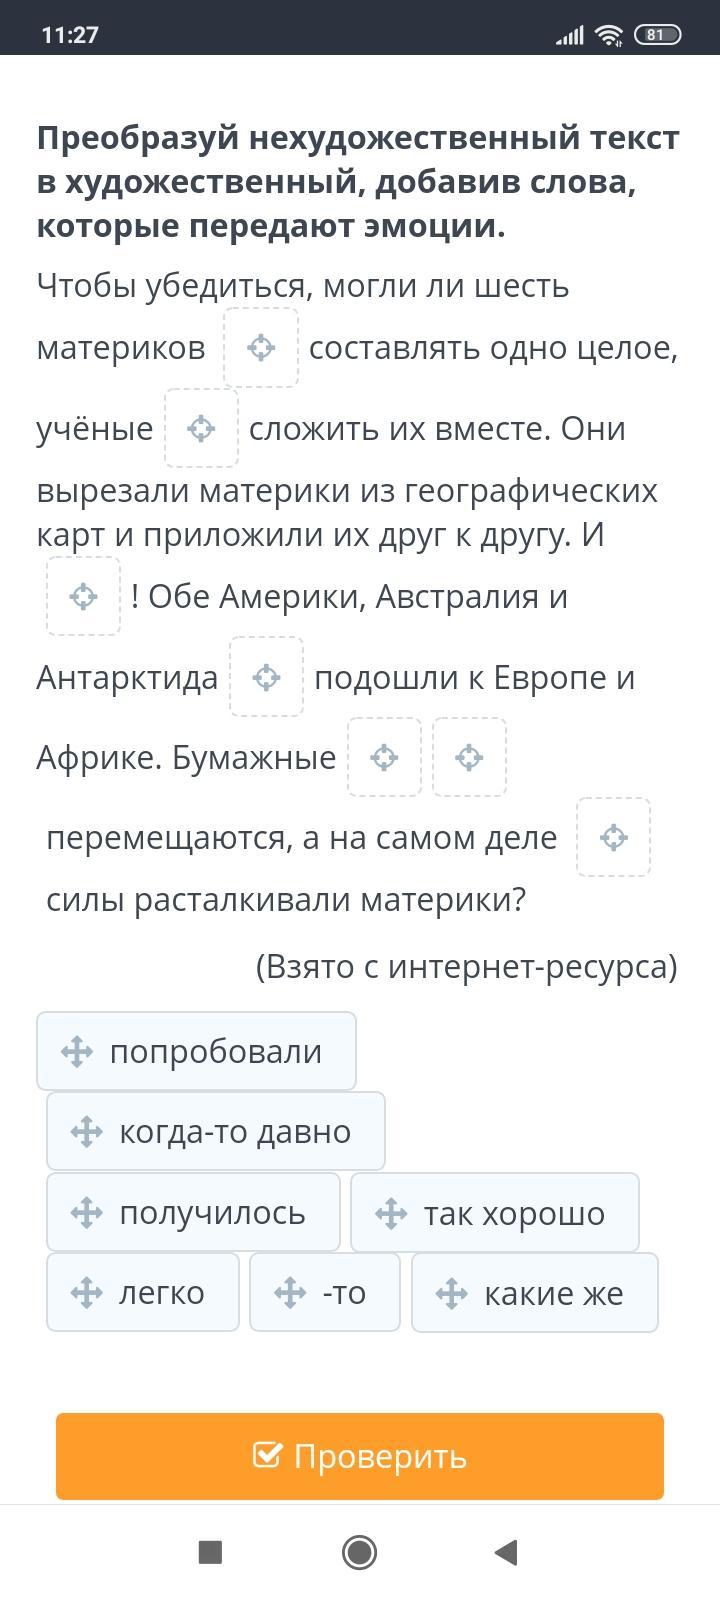The height and width of the screenshot is (1600, 720).
Task: Click the second slot after 'Бумажные'
Action: tap(469, 757)
